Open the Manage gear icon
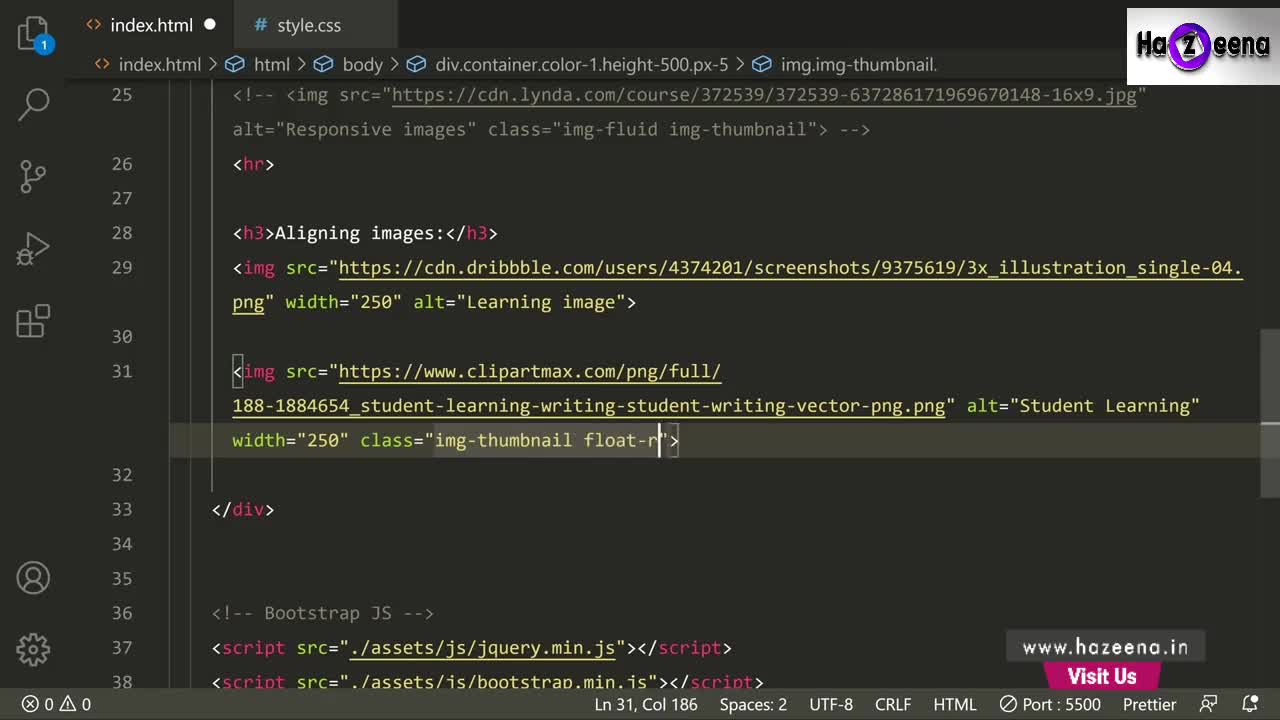 point(33,649)
